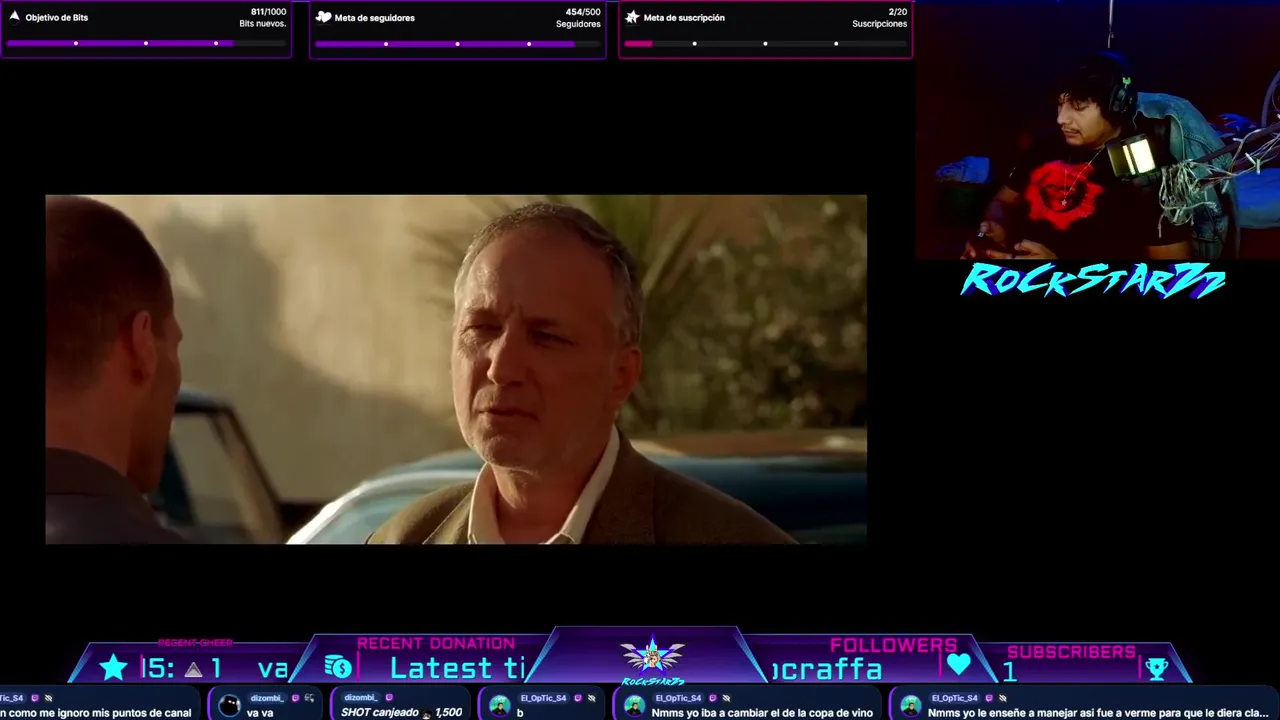
Task: Click the 'Seguidores' caption under 454/500
Action: coord(578,24)
